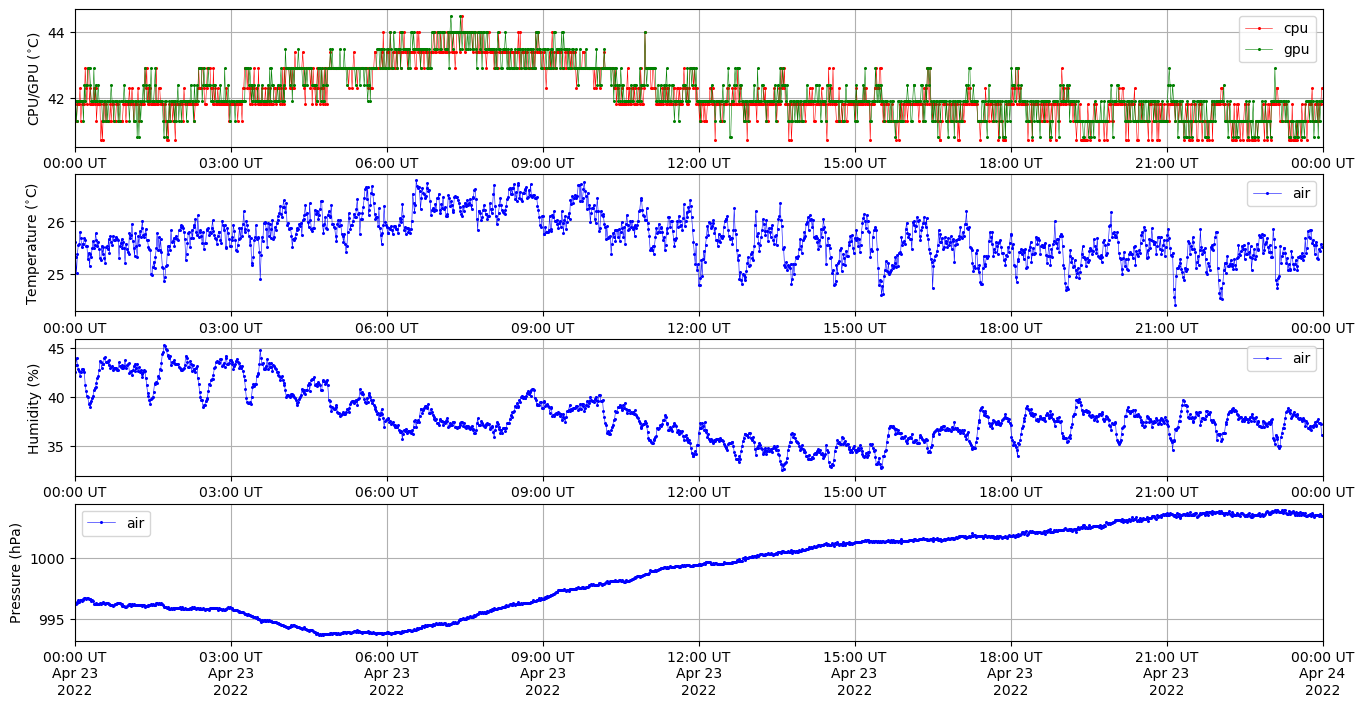Click the 1000 tick on Pressure axis

tap(48, 559)
